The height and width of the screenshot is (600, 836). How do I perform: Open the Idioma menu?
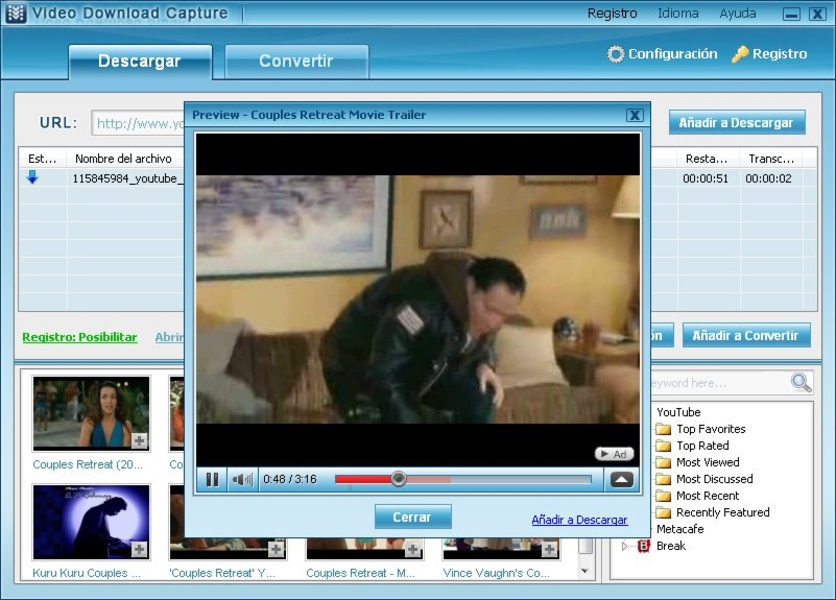[x=678, y=13]
